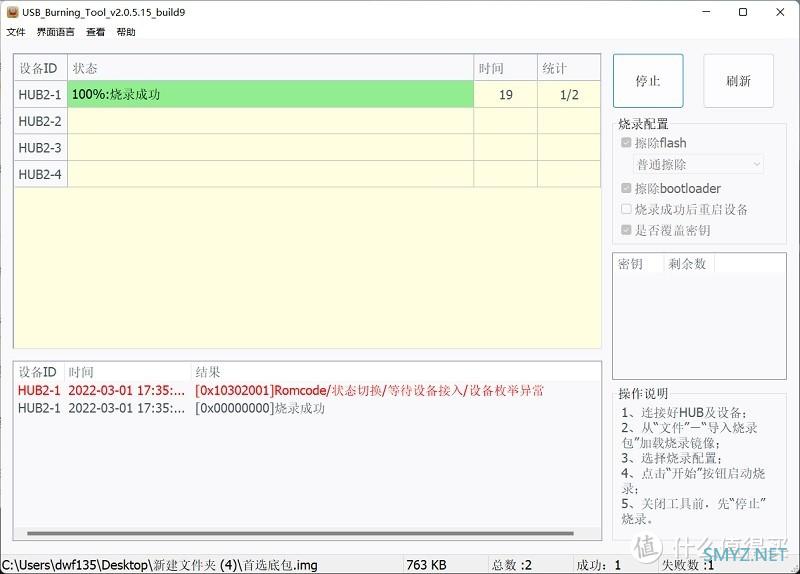Maximize the USB Burning Tool window
This screenshot has height=574, width=800.
tap(743, 12)
